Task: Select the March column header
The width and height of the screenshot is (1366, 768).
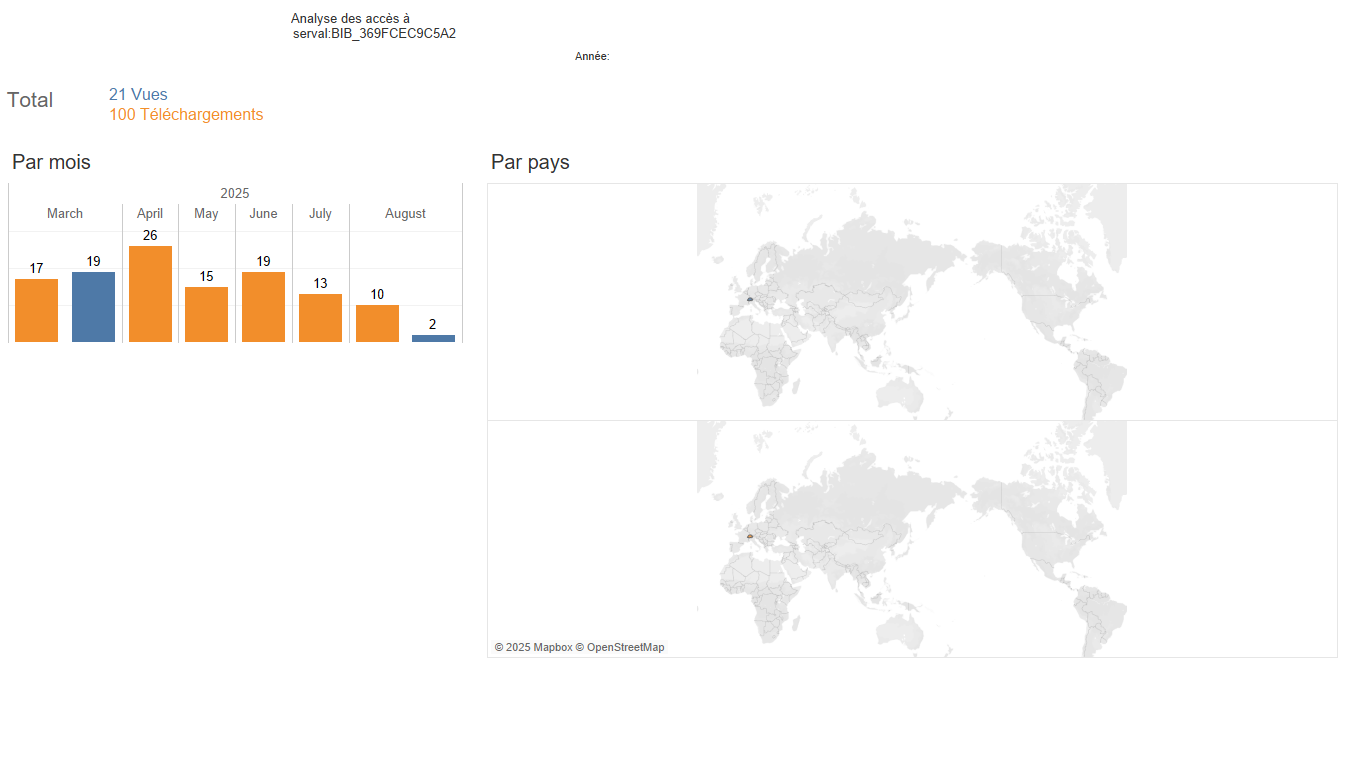Action: click(x=65, y=214)
